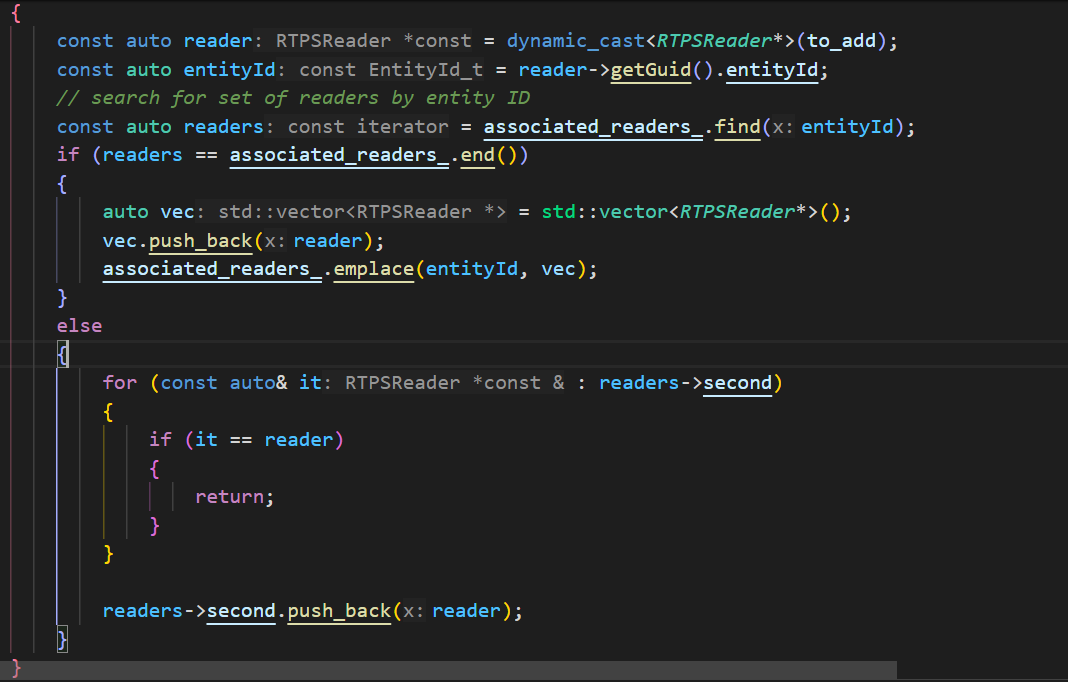Click the to_add argument
The width and height of the screenshot is (1068, 682).
[x=849, y=41]
